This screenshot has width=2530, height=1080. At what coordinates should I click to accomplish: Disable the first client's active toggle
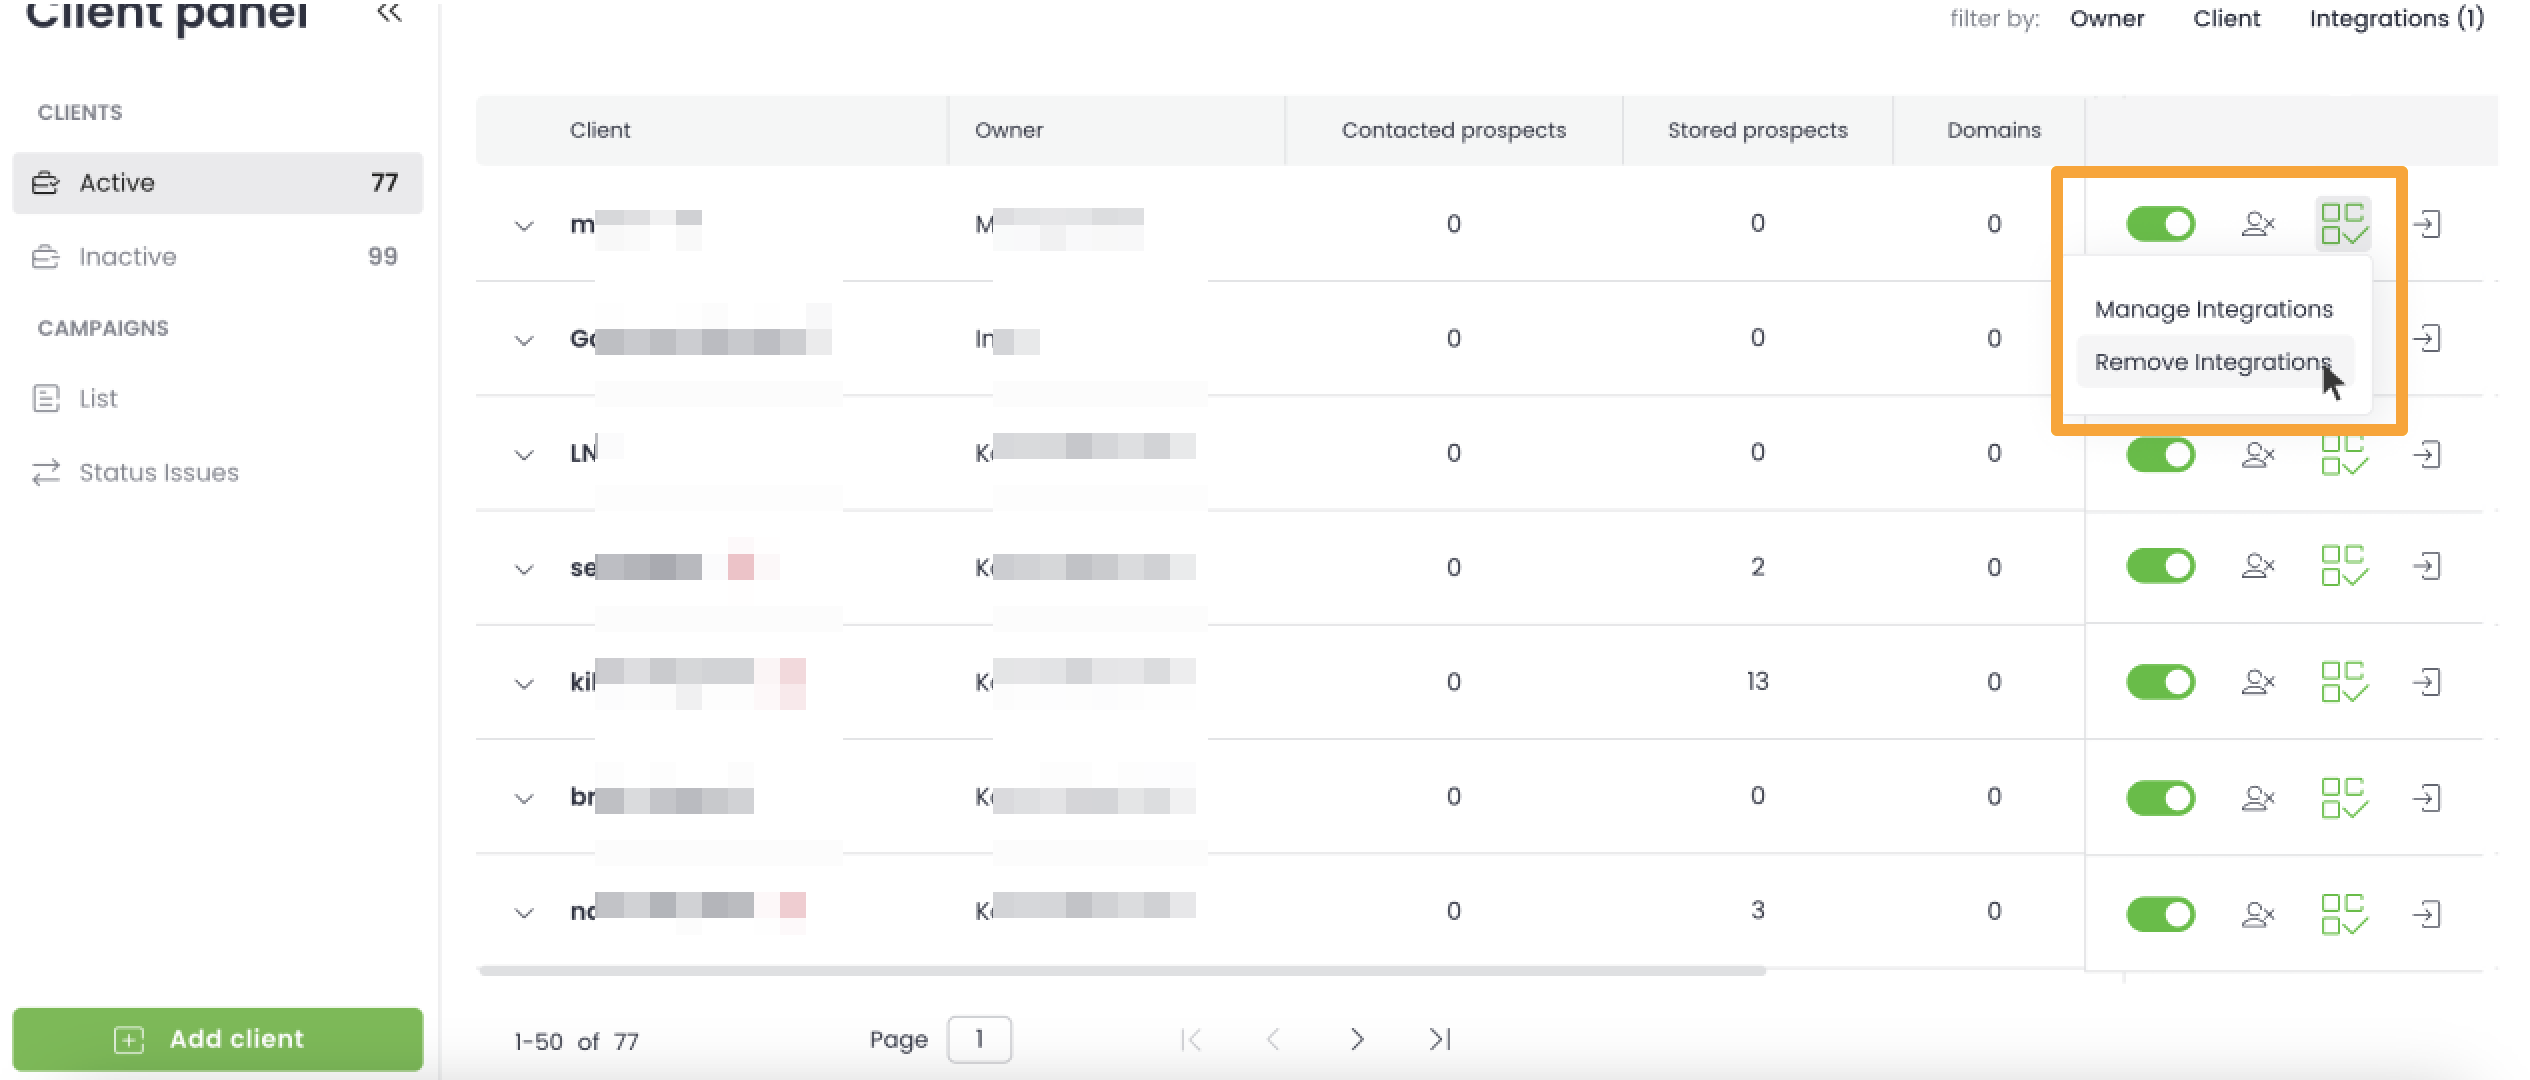(2160, 224)
